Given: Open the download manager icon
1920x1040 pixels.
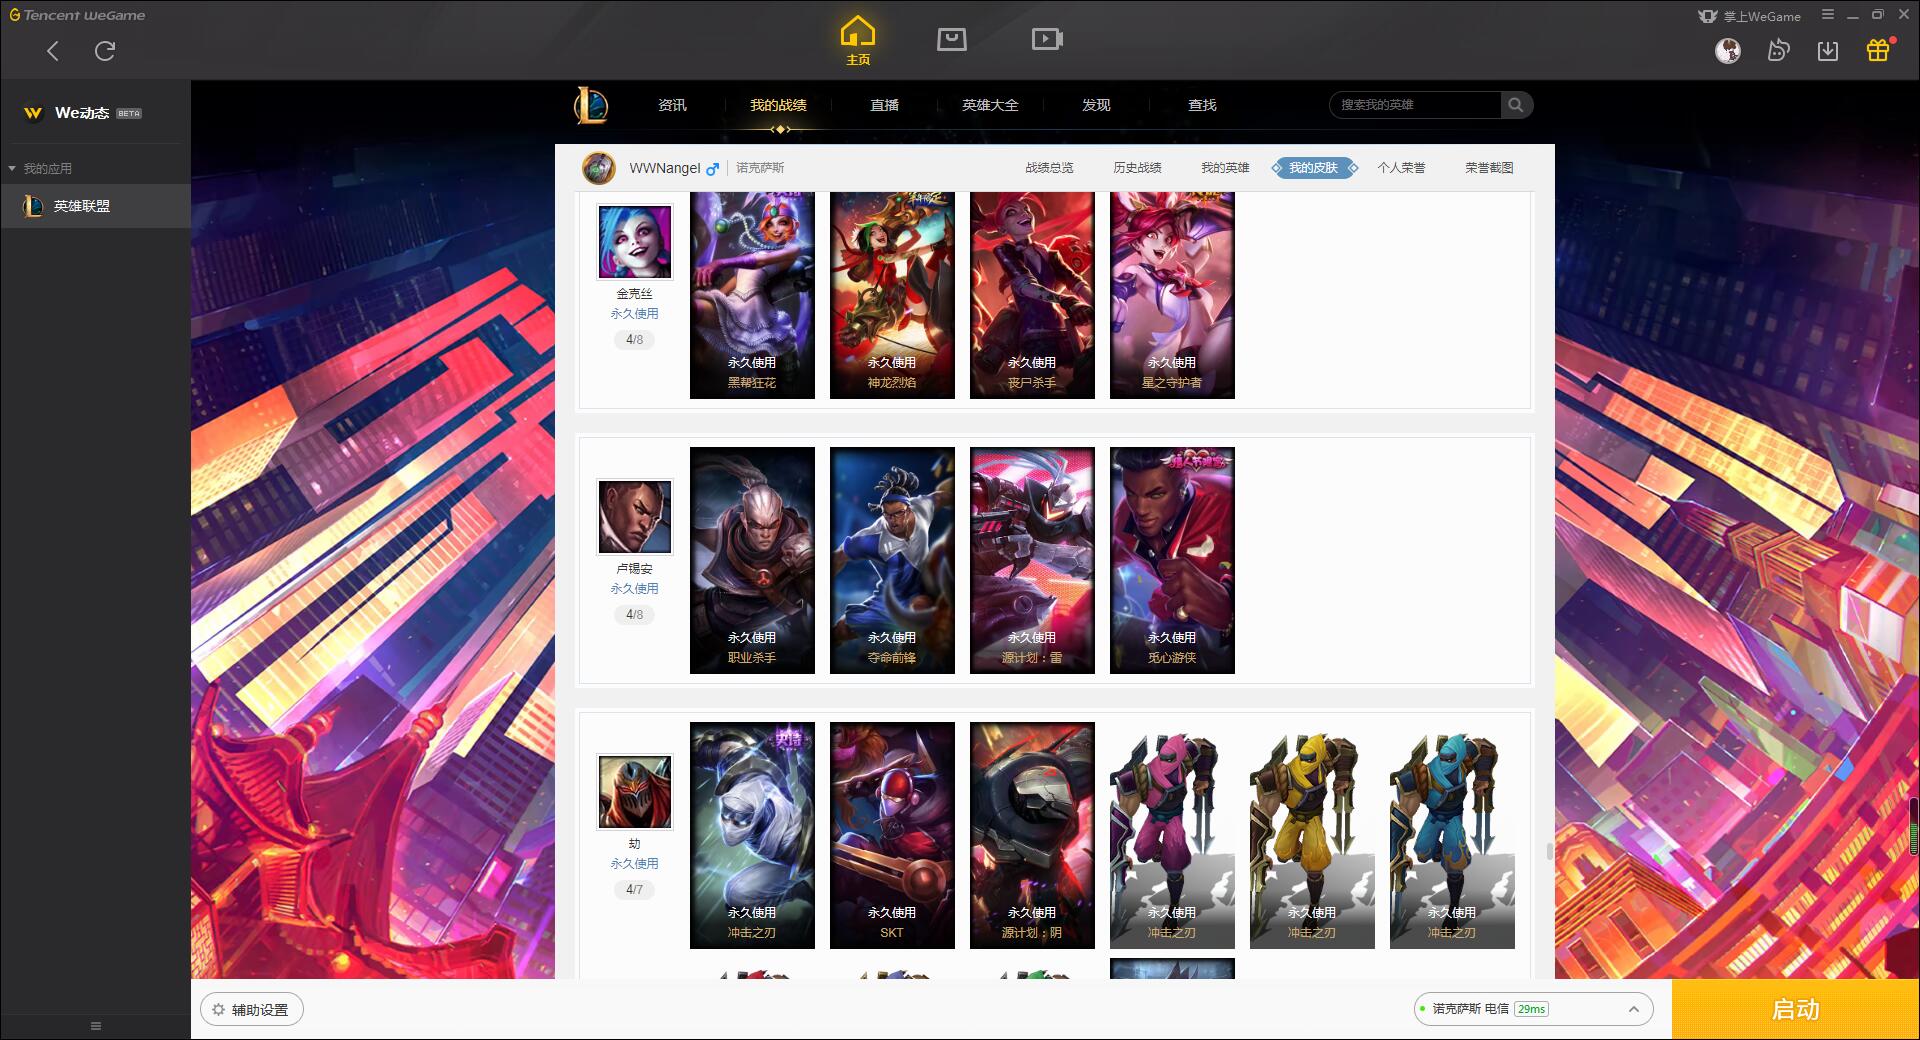Looking at the screenshot, I should 1828,50.
